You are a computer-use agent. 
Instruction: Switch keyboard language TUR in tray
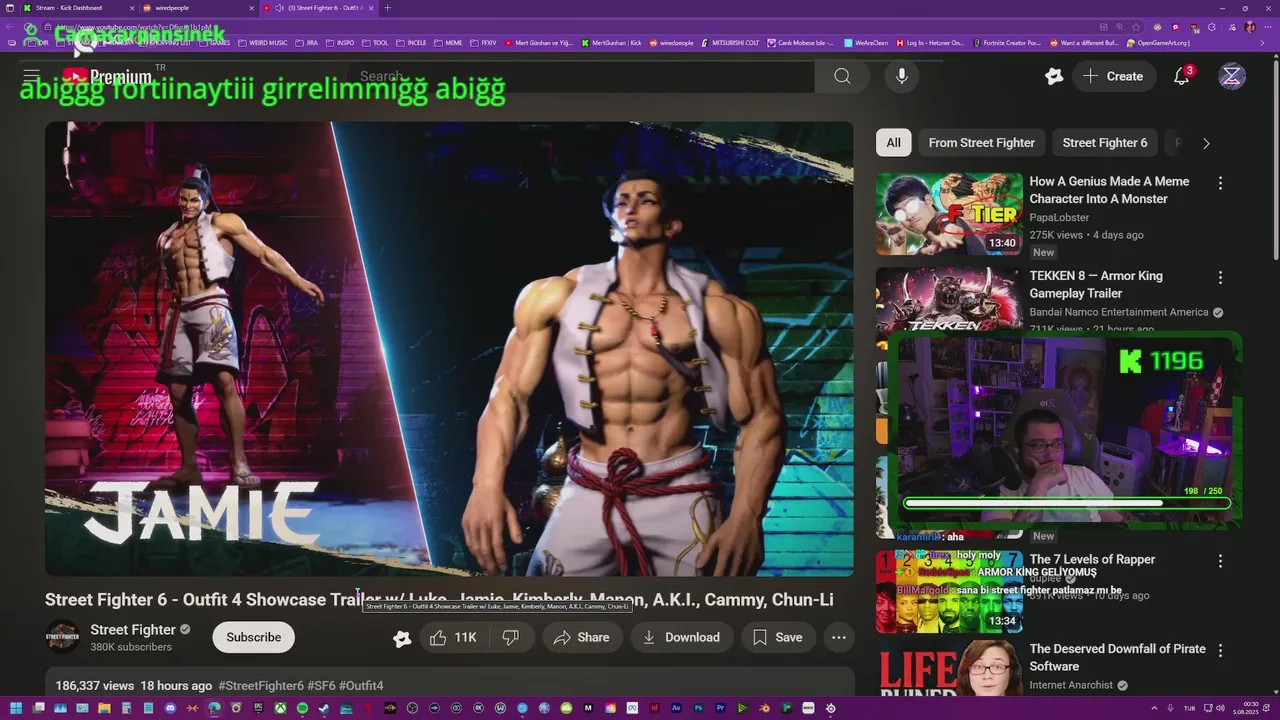click(1189, 708)
